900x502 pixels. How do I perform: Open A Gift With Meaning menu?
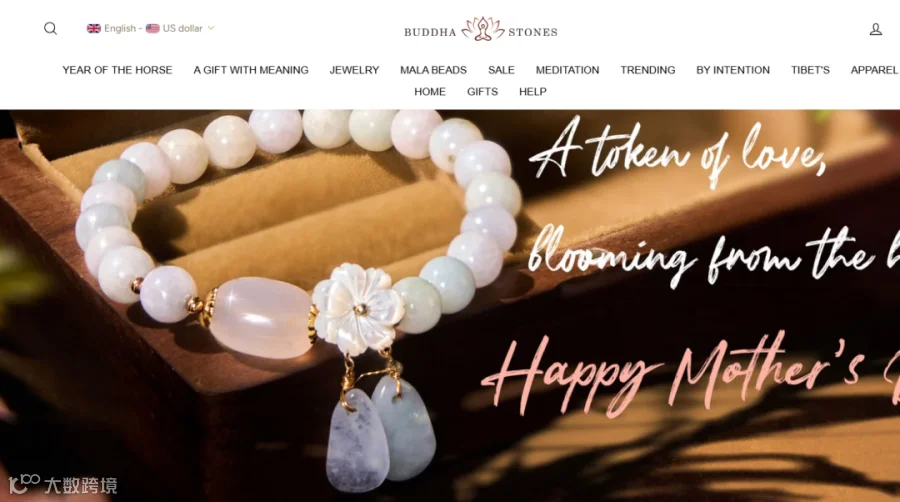[251, 70]
